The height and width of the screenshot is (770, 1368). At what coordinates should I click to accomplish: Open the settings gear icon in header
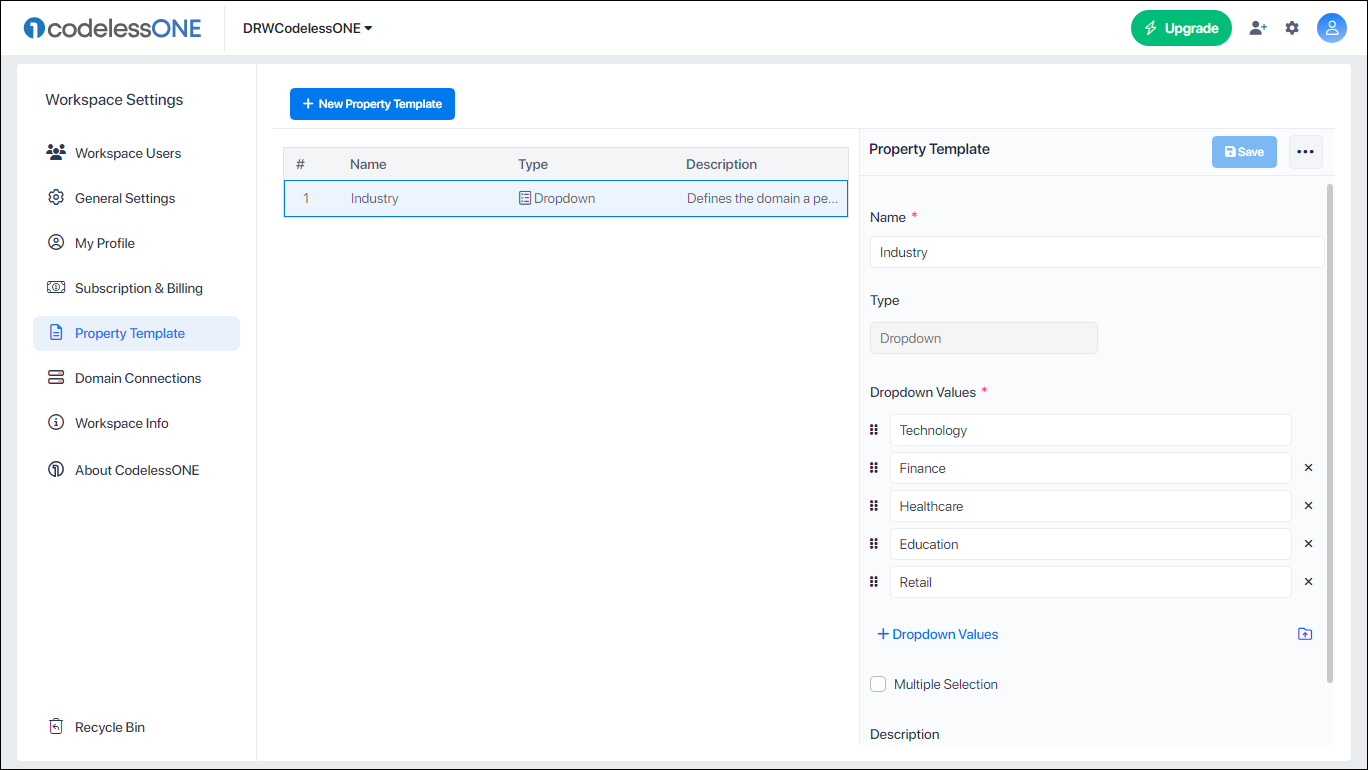1292,28
